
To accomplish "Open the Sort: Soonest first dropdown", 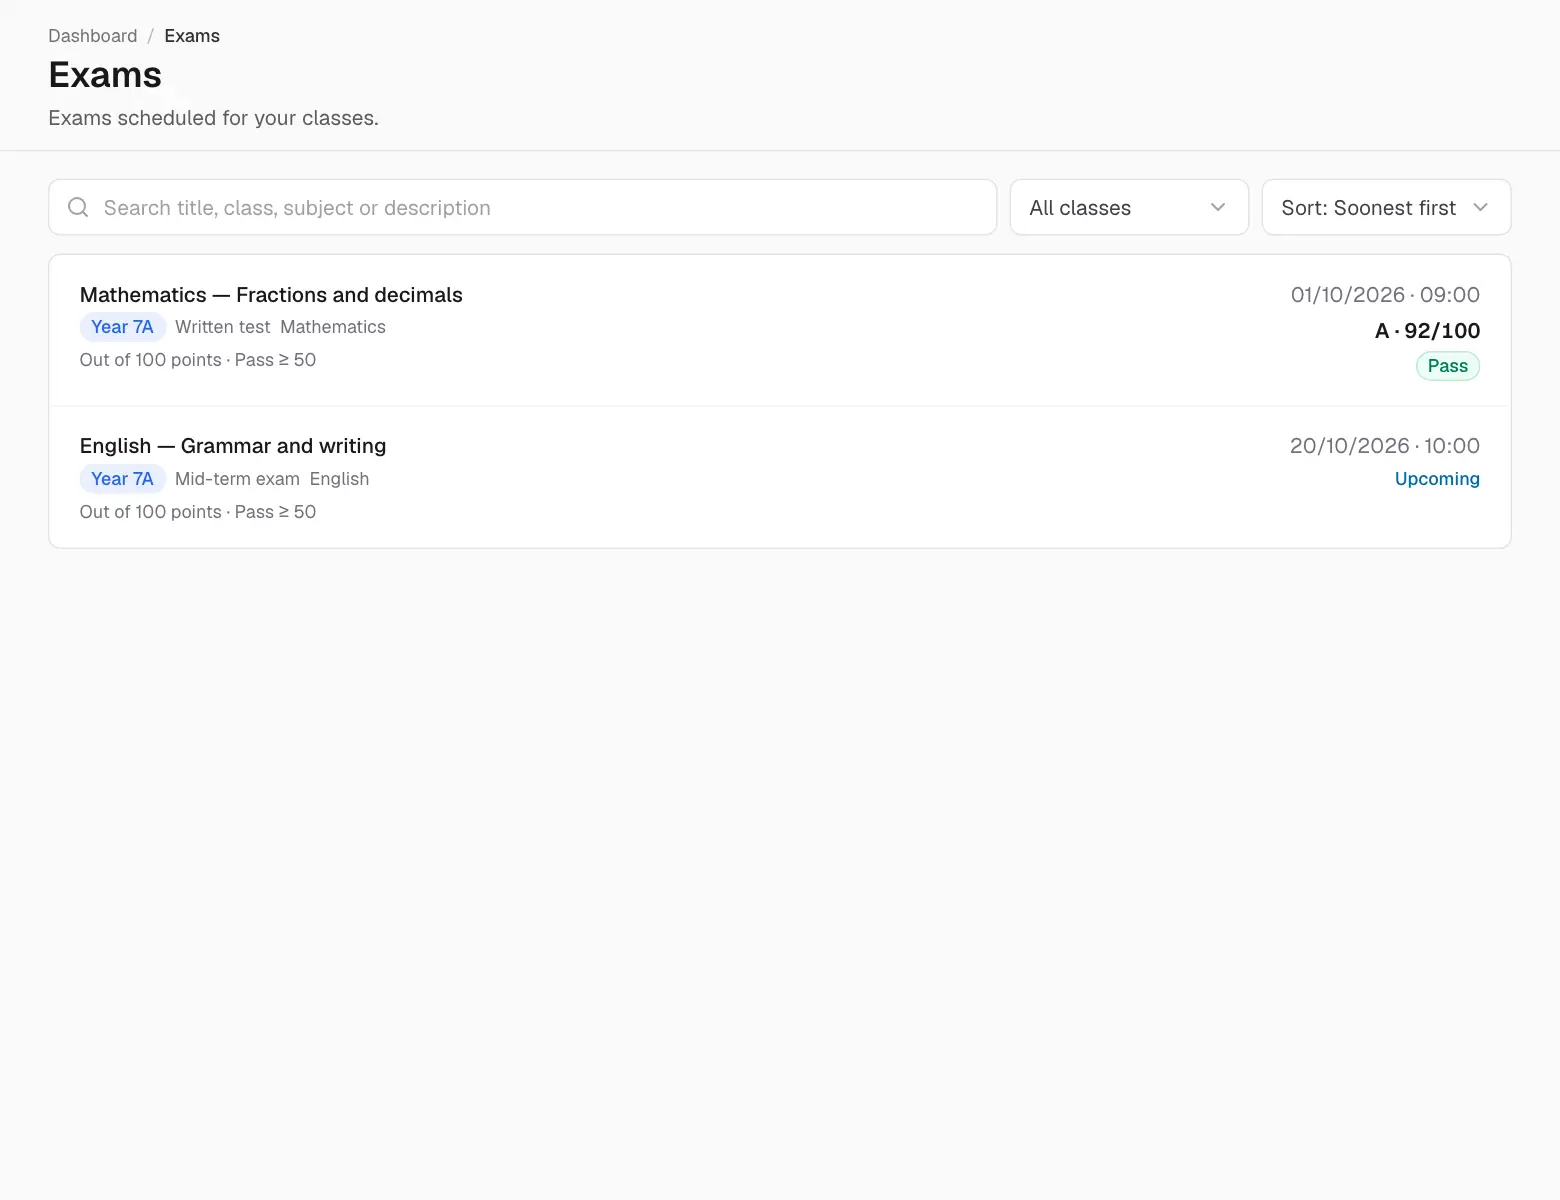I will 1386,207.
